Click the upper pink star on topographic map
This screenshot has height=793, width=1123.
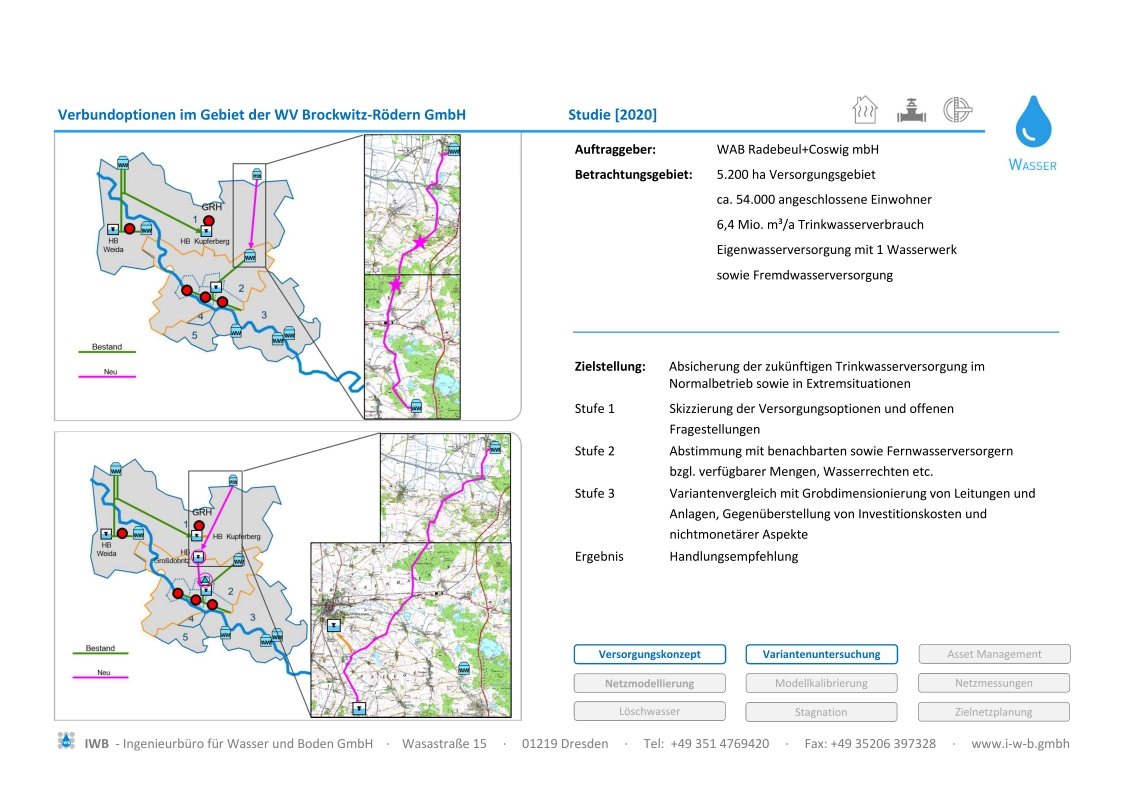tap(420, 243)
